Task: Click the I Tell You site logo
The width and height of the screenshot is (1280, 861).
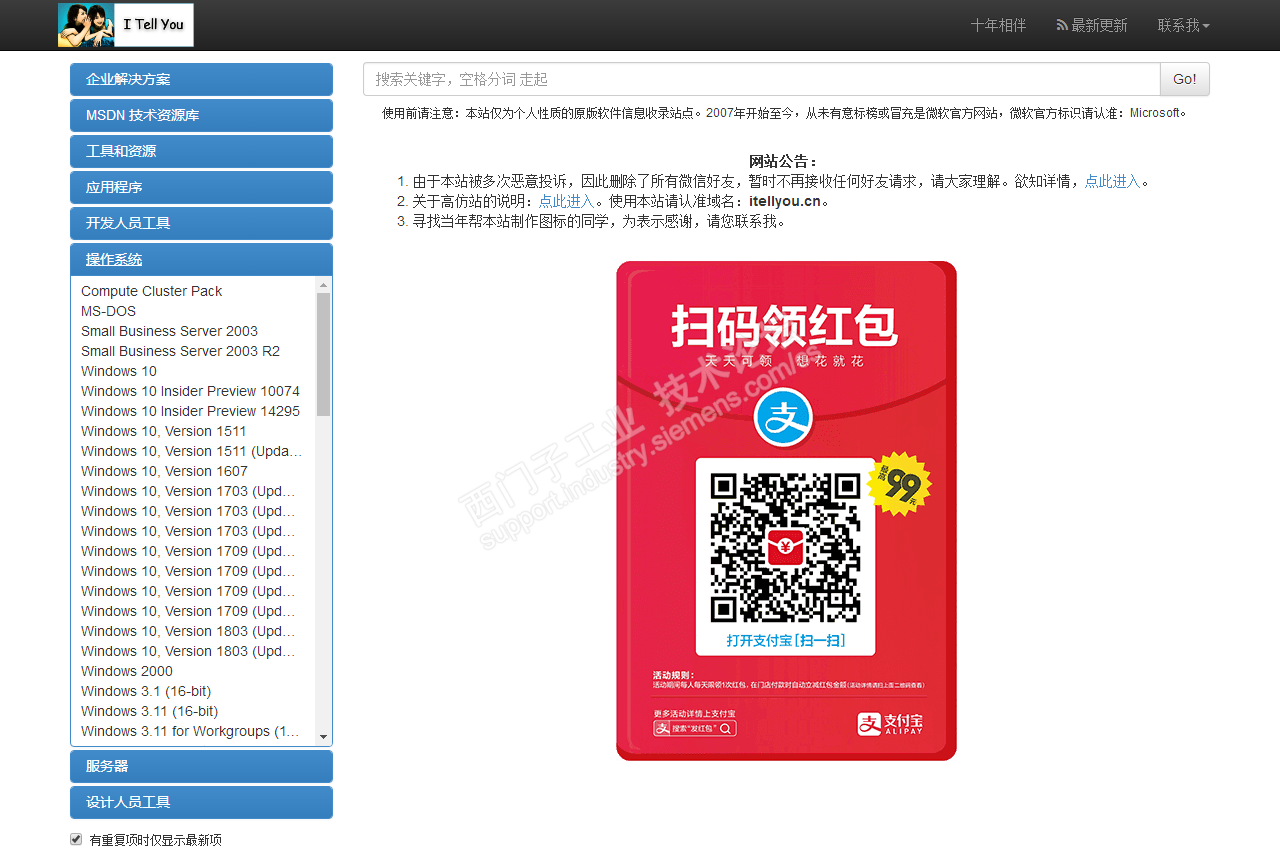Action: click(126, 25)
